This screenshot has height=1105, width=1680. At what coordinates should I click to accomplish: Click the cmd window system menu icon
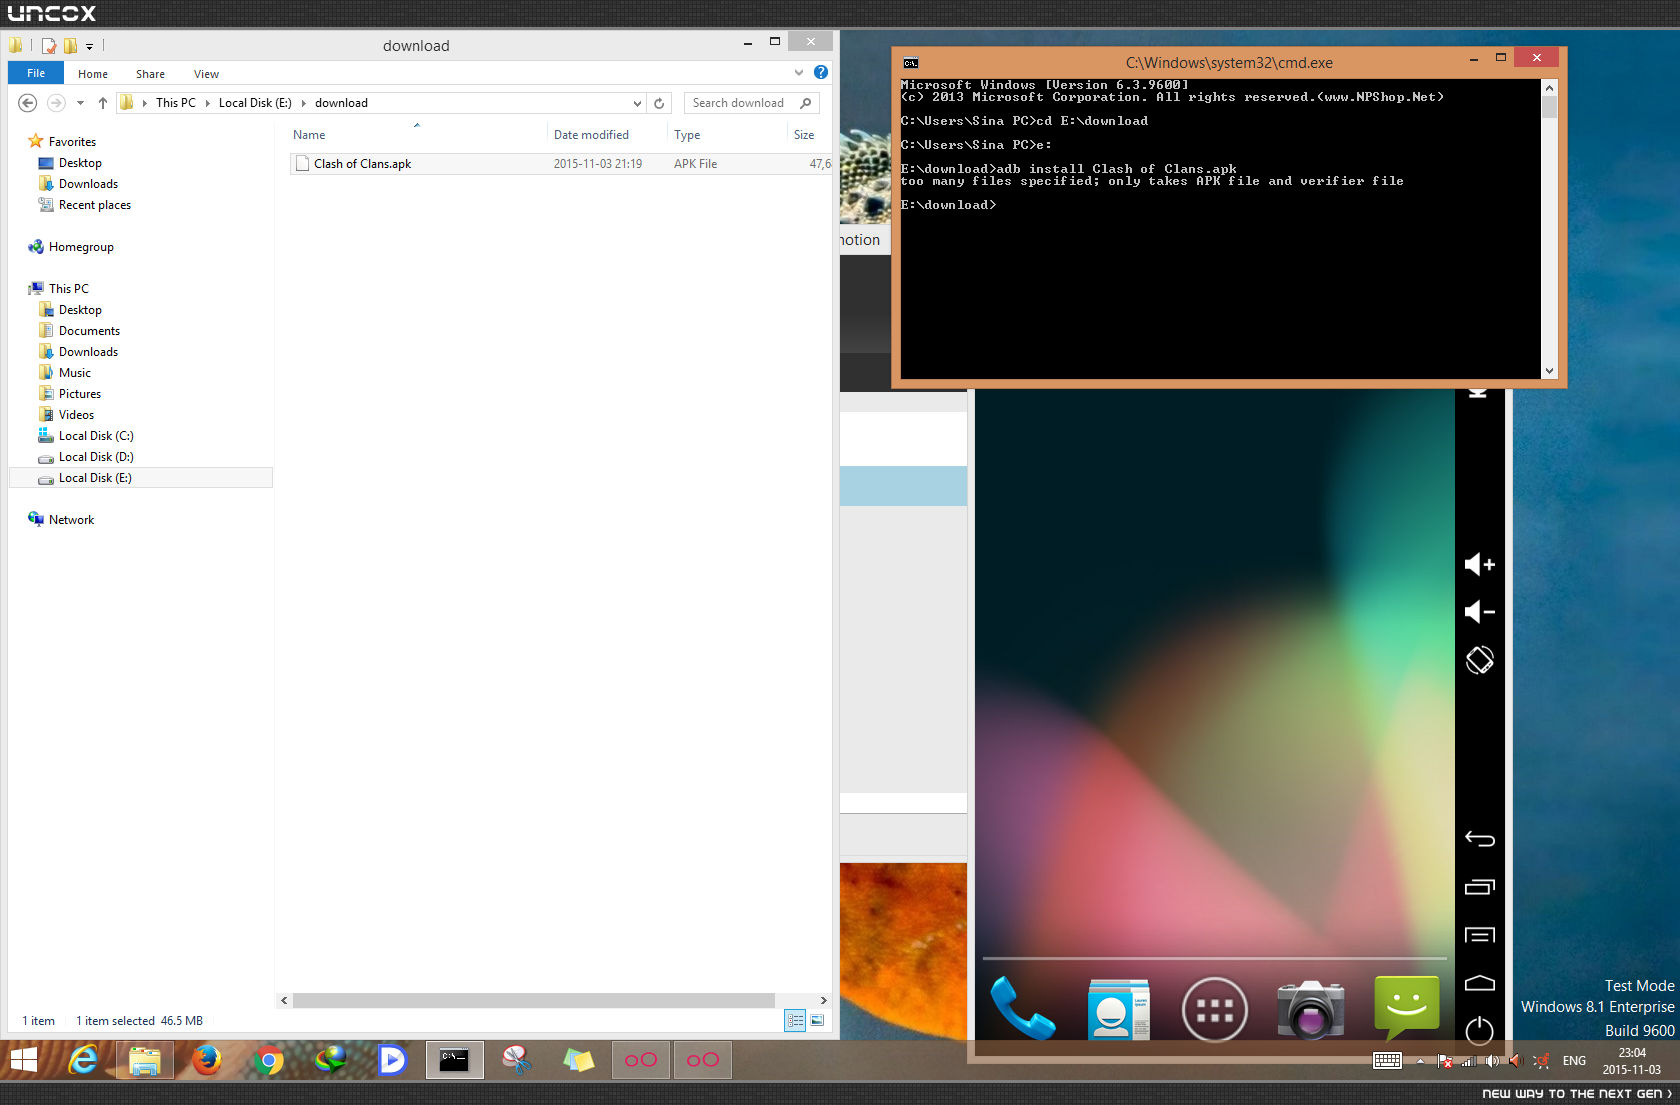pos(911,63)
